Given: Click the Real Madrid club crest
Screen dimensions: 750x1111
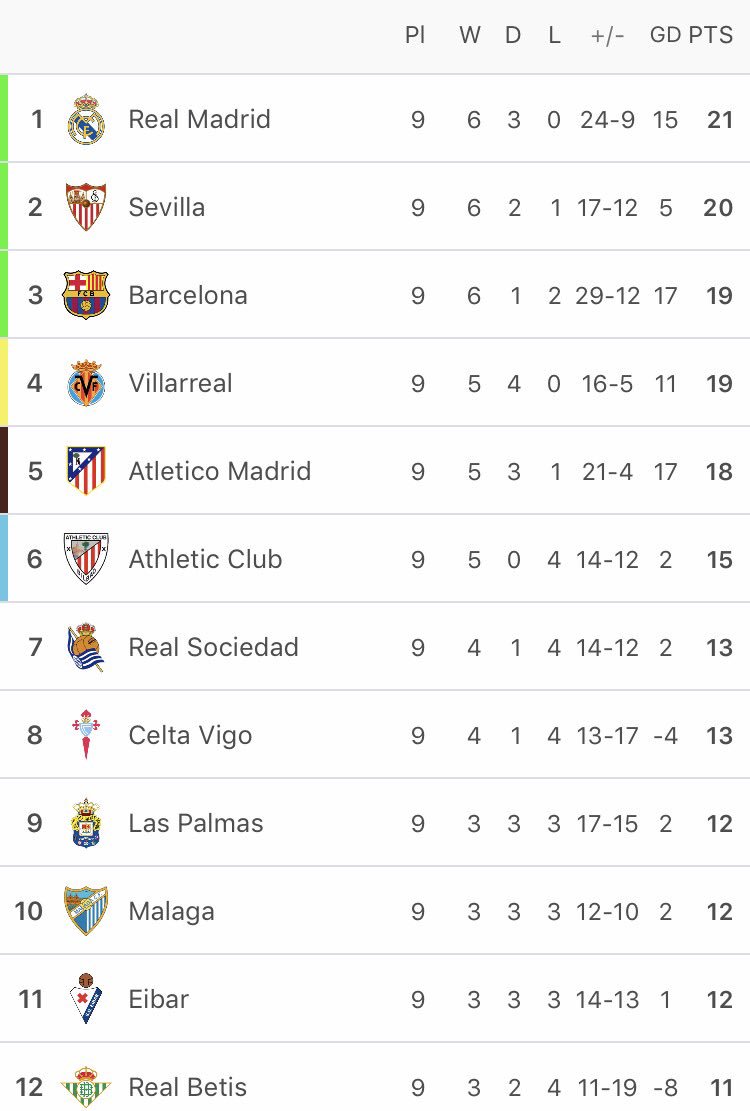Looking at the screenshot, I should [x=86, y=120].
